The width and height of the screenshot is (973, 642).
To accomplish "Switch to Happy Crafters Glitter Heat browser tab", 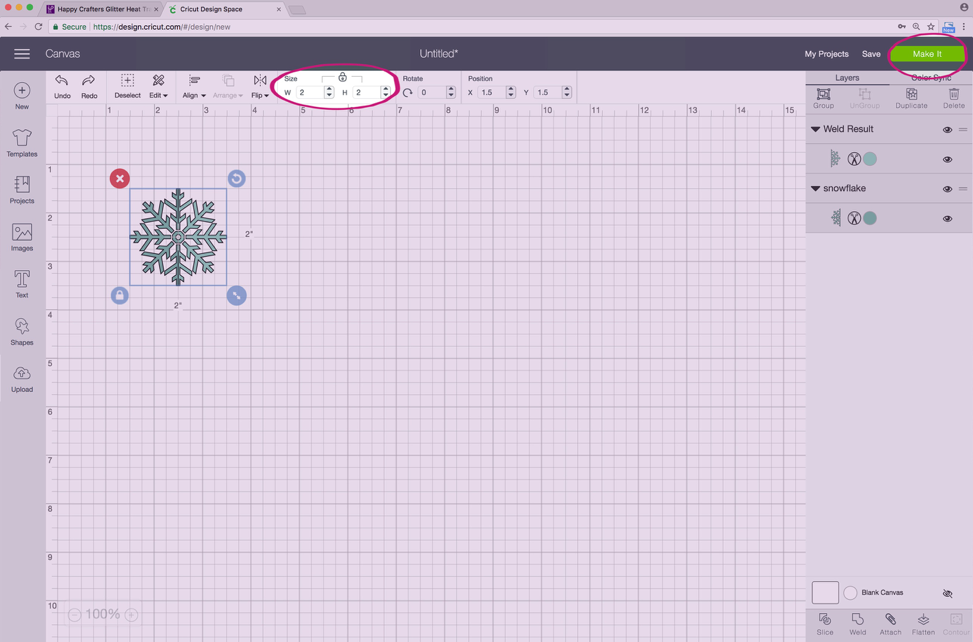I will (102, 9).
